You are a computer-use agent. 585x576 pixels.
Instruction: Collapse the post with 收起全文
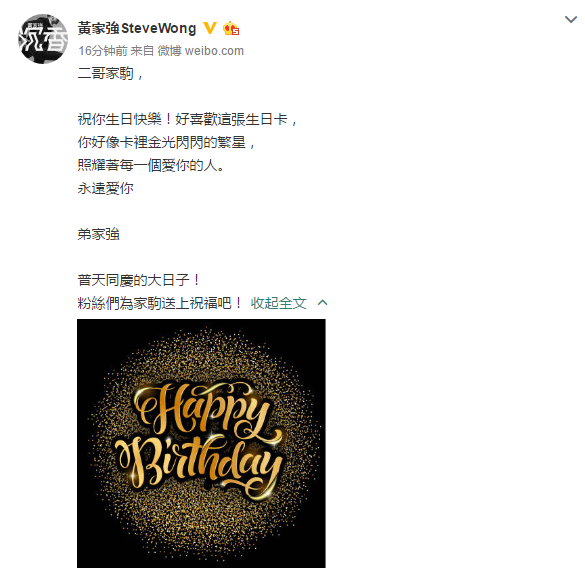(x=278, y=303)
